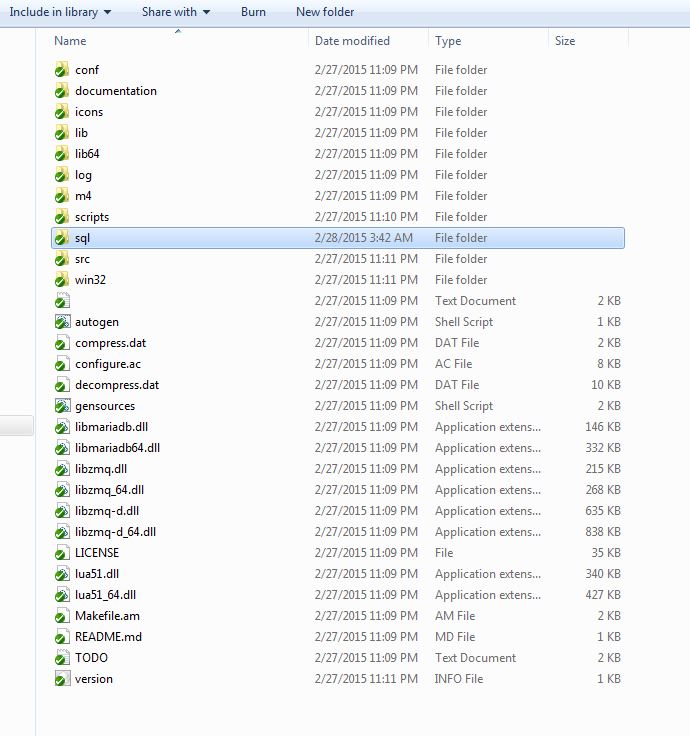
Task: Click the autogen shell script icon
Action: point(61,322)
